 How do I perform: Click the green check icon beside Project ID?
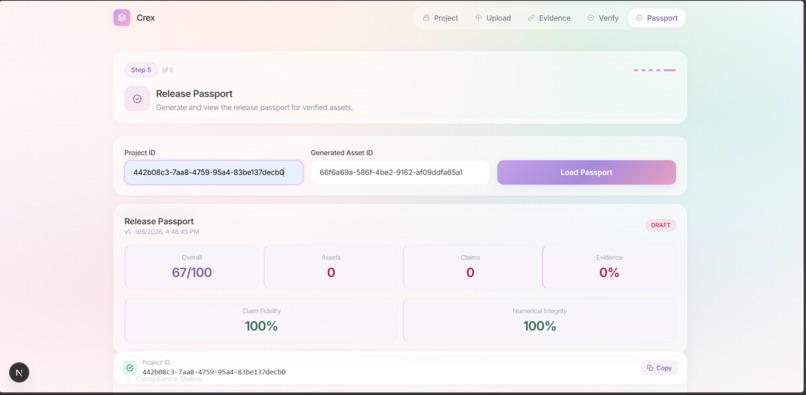coord(130,368)
